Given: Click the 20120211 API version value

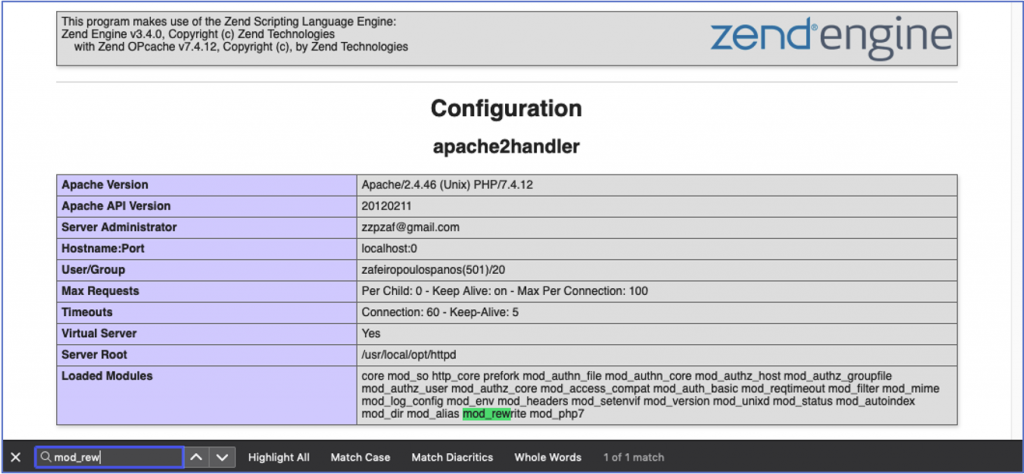Looking at the screenshot, I should (x=387, y=206).
